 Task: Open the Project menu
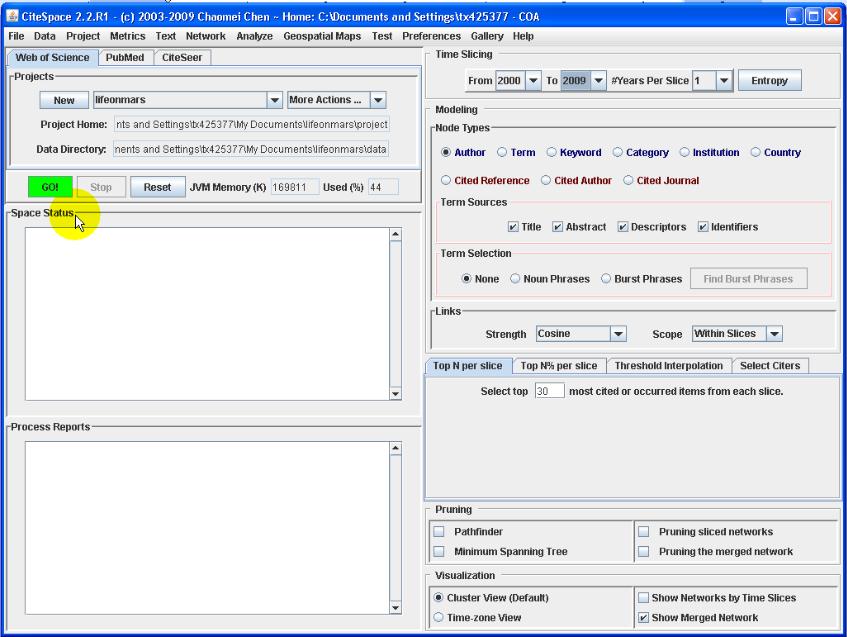point(83,36)
